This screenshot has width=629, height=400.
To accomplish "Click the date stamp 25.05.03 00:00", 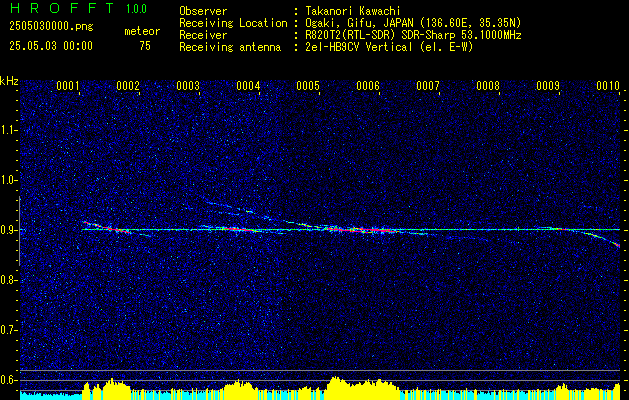I will 51,46.
